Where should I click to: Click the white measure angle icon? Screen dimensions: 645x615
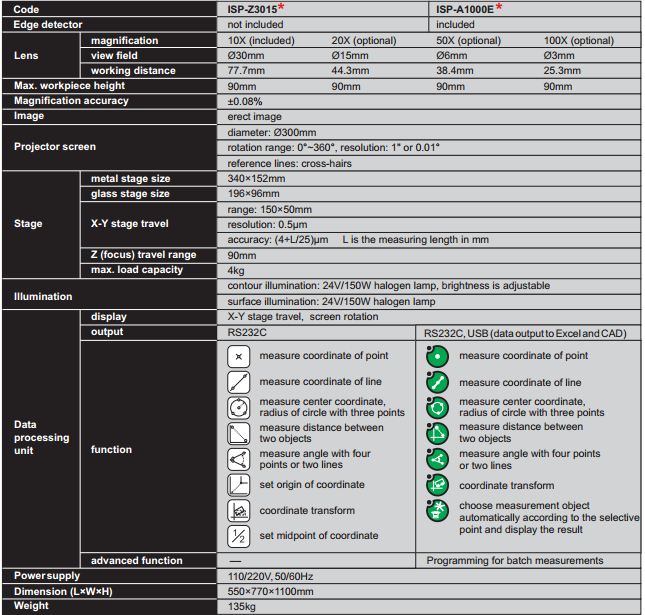pos(239,459)
